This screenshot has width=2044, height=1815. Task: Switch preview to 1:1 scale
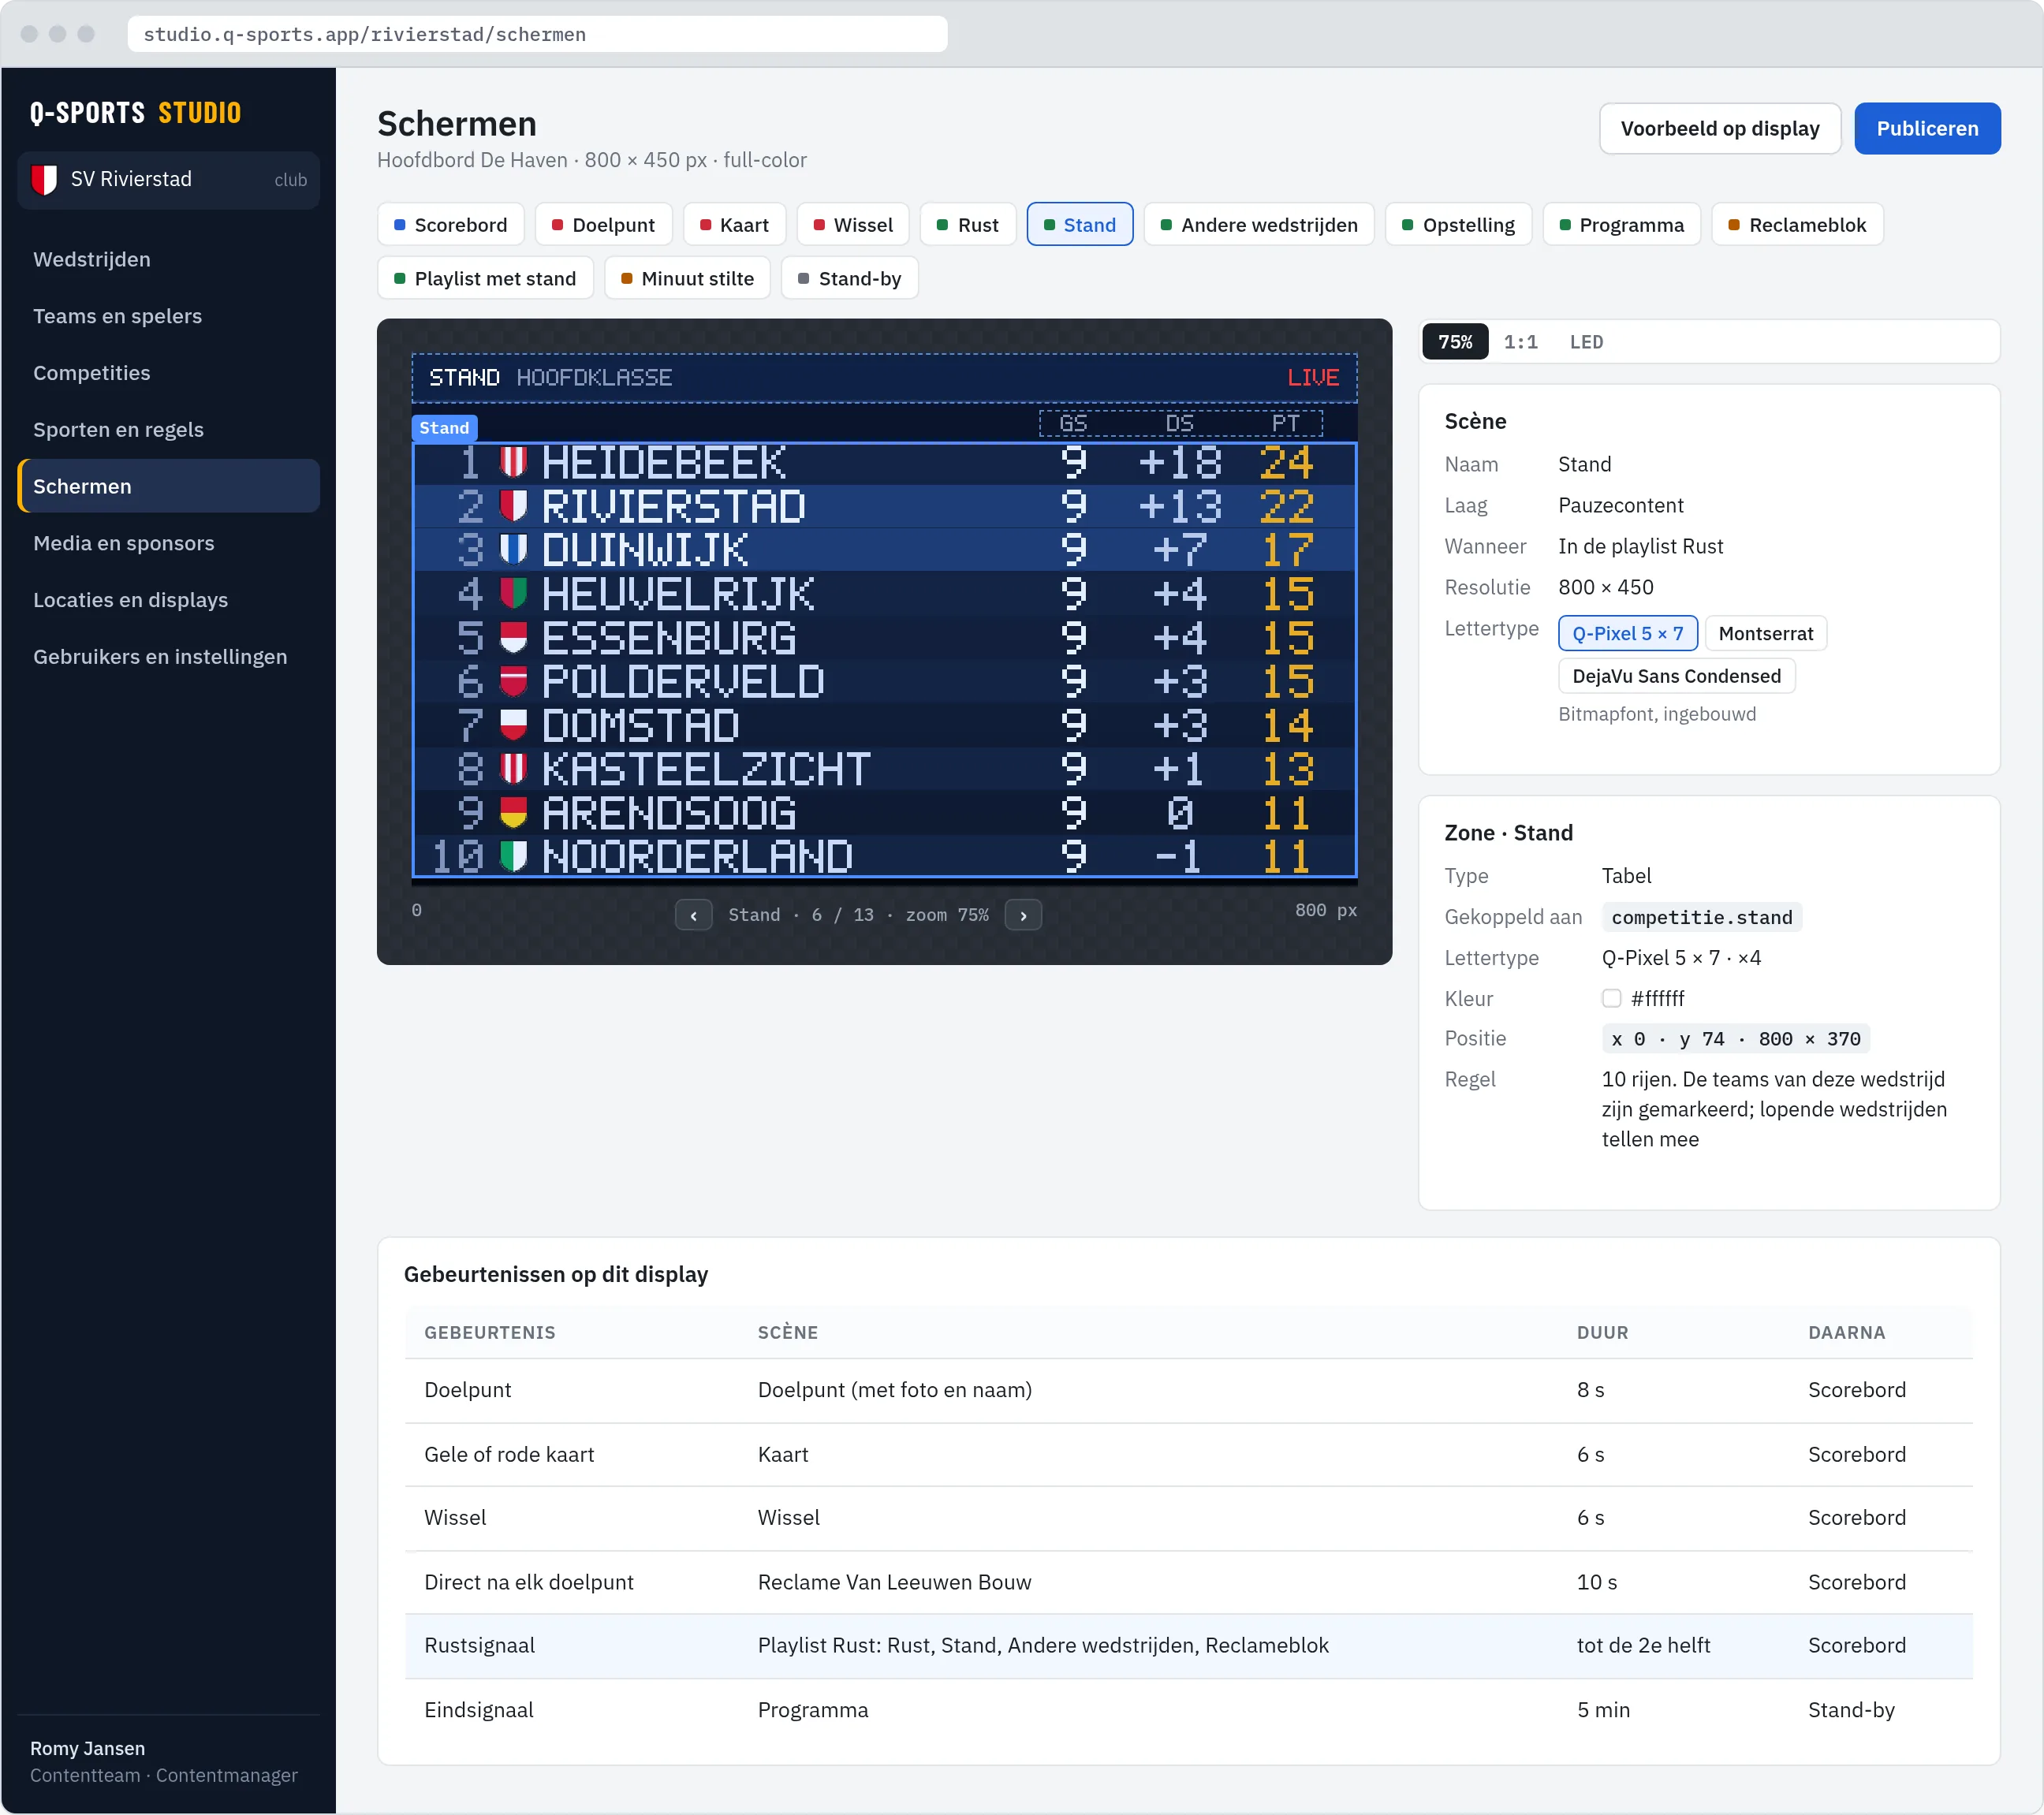point(1520,342)
